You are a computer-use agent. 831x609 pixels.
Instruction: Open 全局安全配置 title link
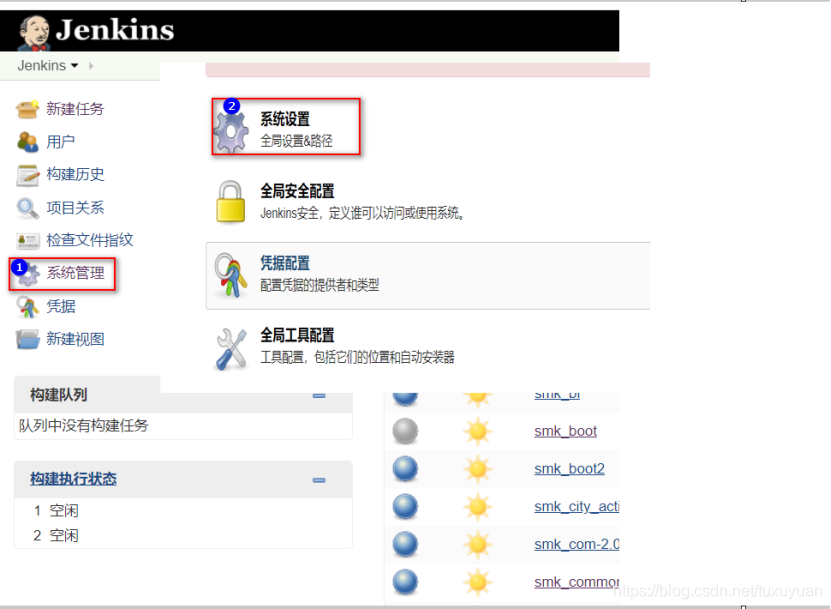click(x=297, y=191)
